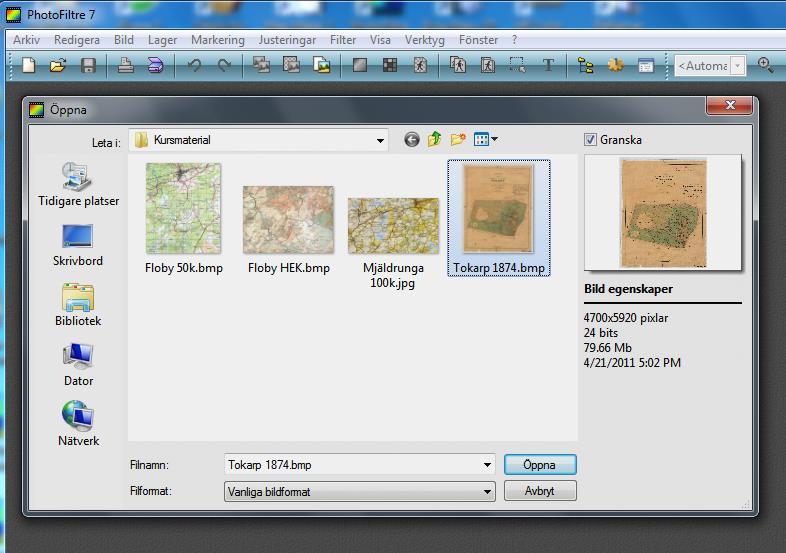Toggle the Granska preview checkbox
This screenshot has height=553, width=786.
pyautogui.click(x=591, y=139)
